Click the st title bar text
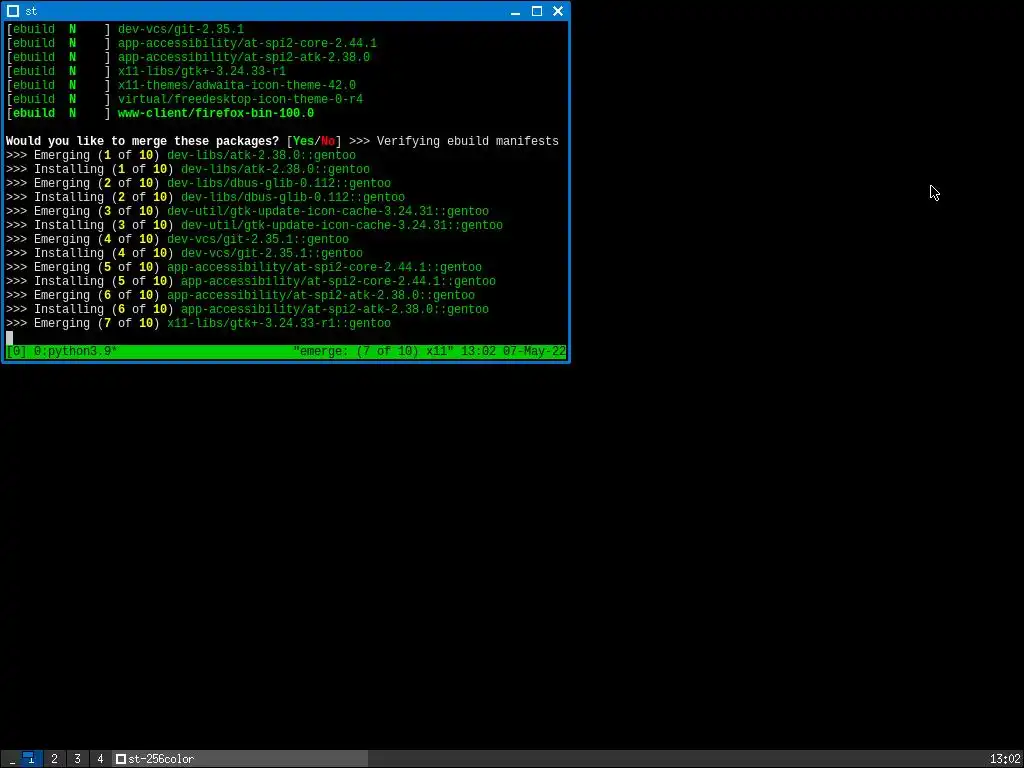1024x768 pixels. (31, 11)
